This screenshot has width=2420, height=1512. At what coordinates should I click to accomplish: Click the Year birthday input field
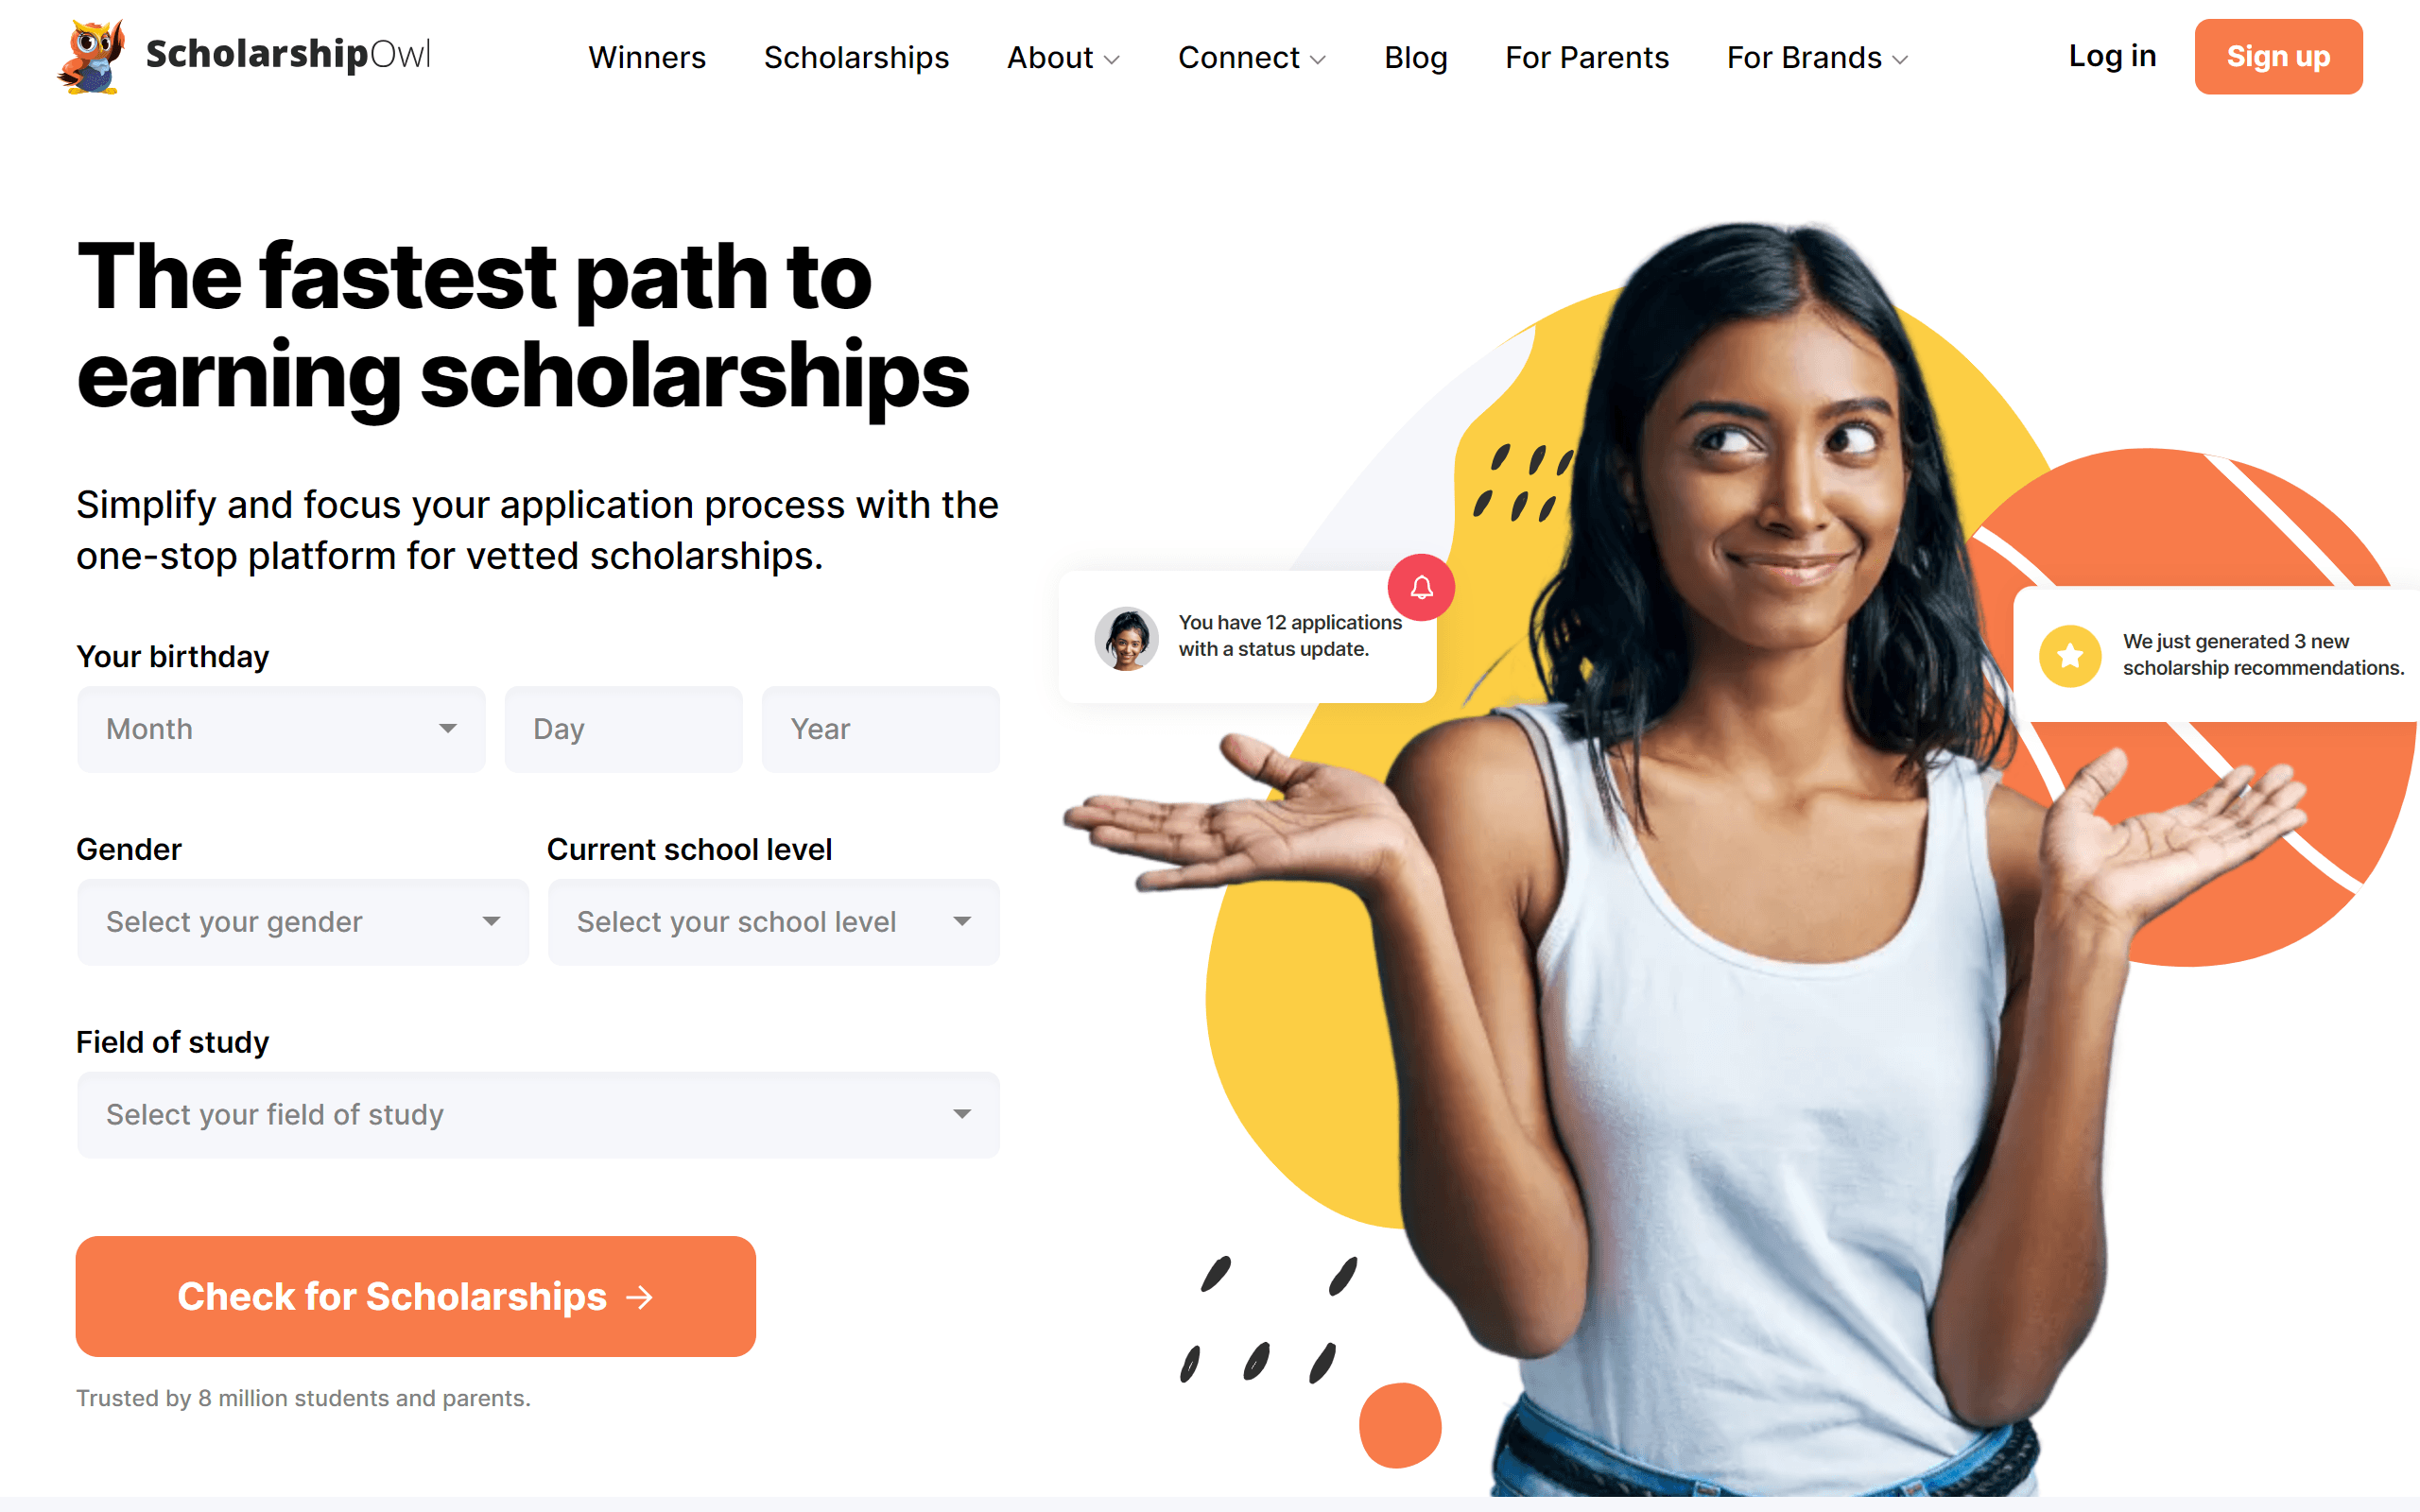point(880,729)
